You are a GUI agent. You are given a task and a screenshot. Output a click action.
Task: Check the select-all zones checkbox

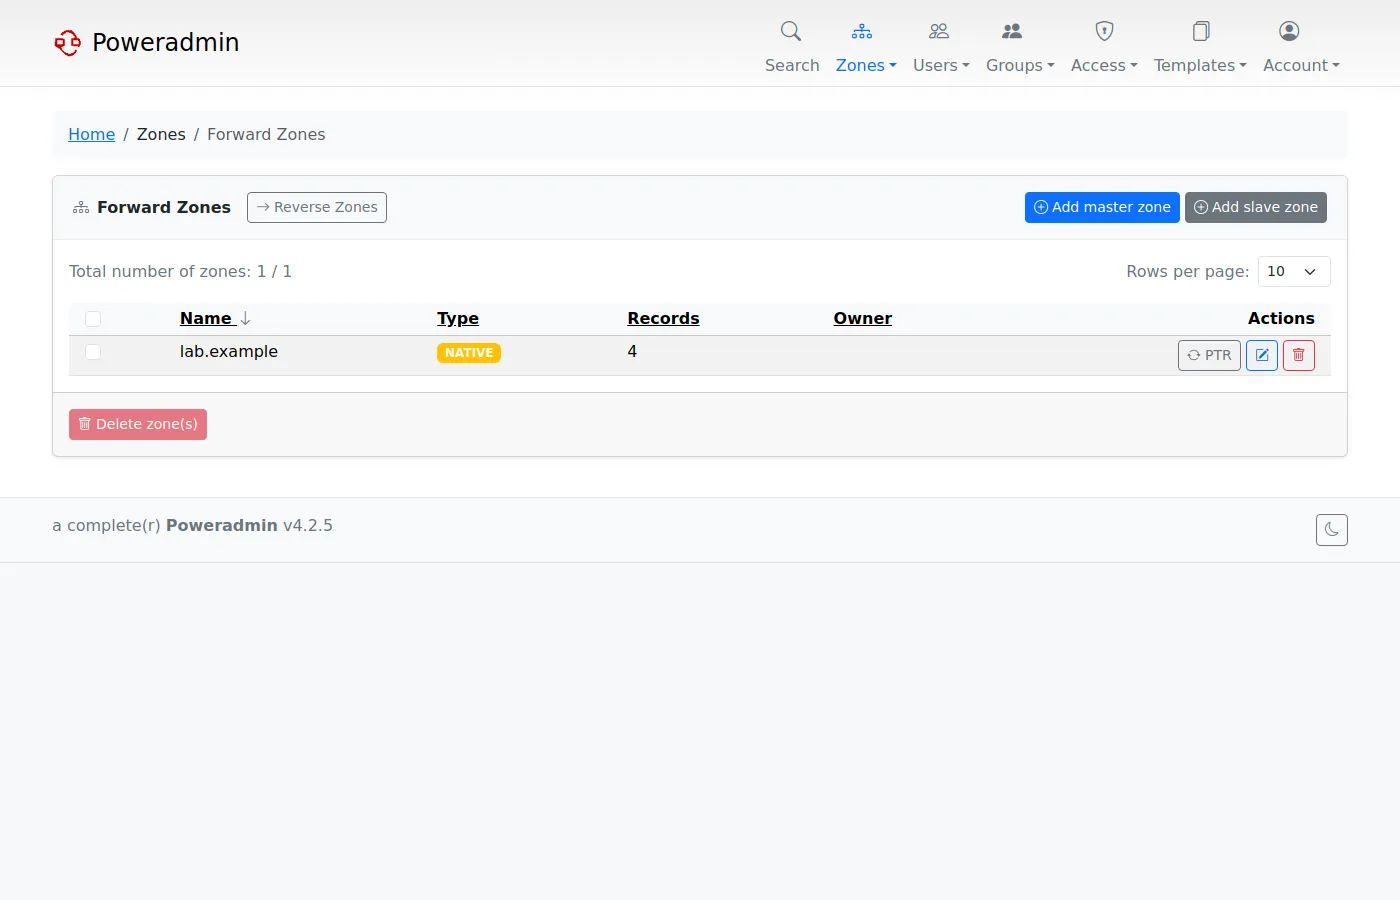(x=93, y=319)
